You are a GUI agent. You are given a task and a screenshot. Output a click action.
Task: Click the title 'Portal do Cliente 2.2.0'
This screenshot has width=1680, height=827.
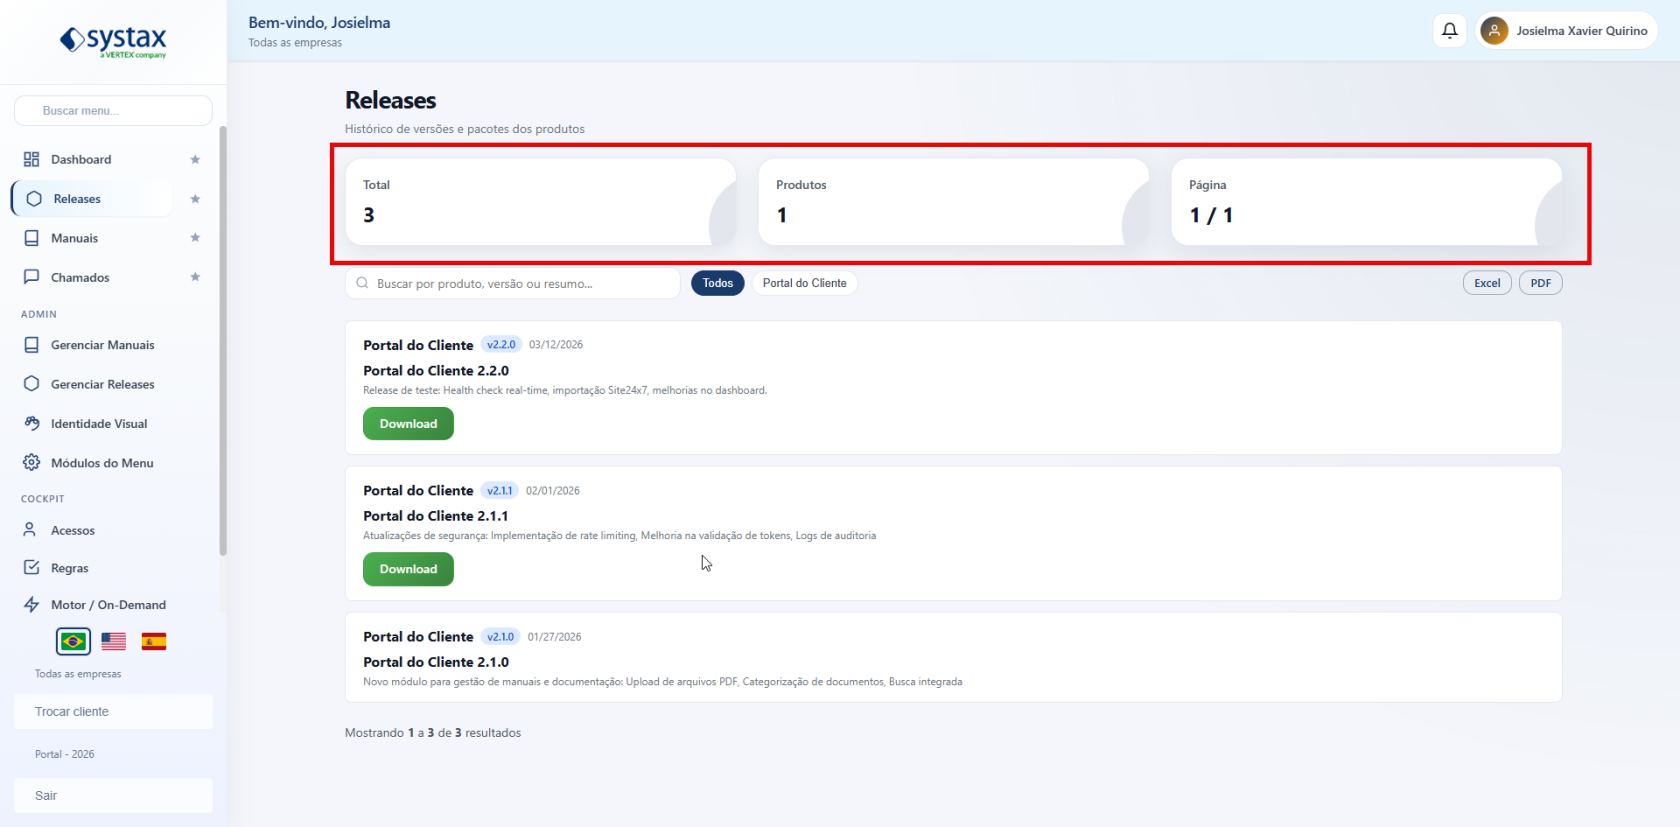coord(436,370)
